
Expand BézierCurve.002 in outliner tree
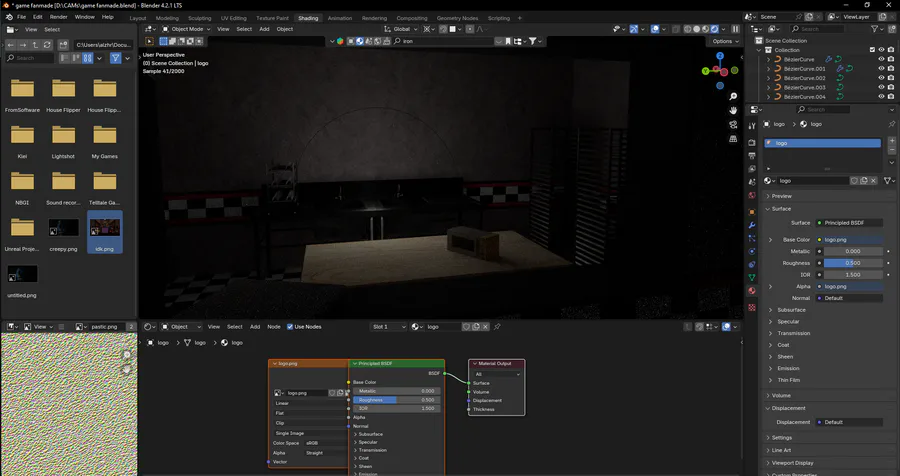pos(769,78)
